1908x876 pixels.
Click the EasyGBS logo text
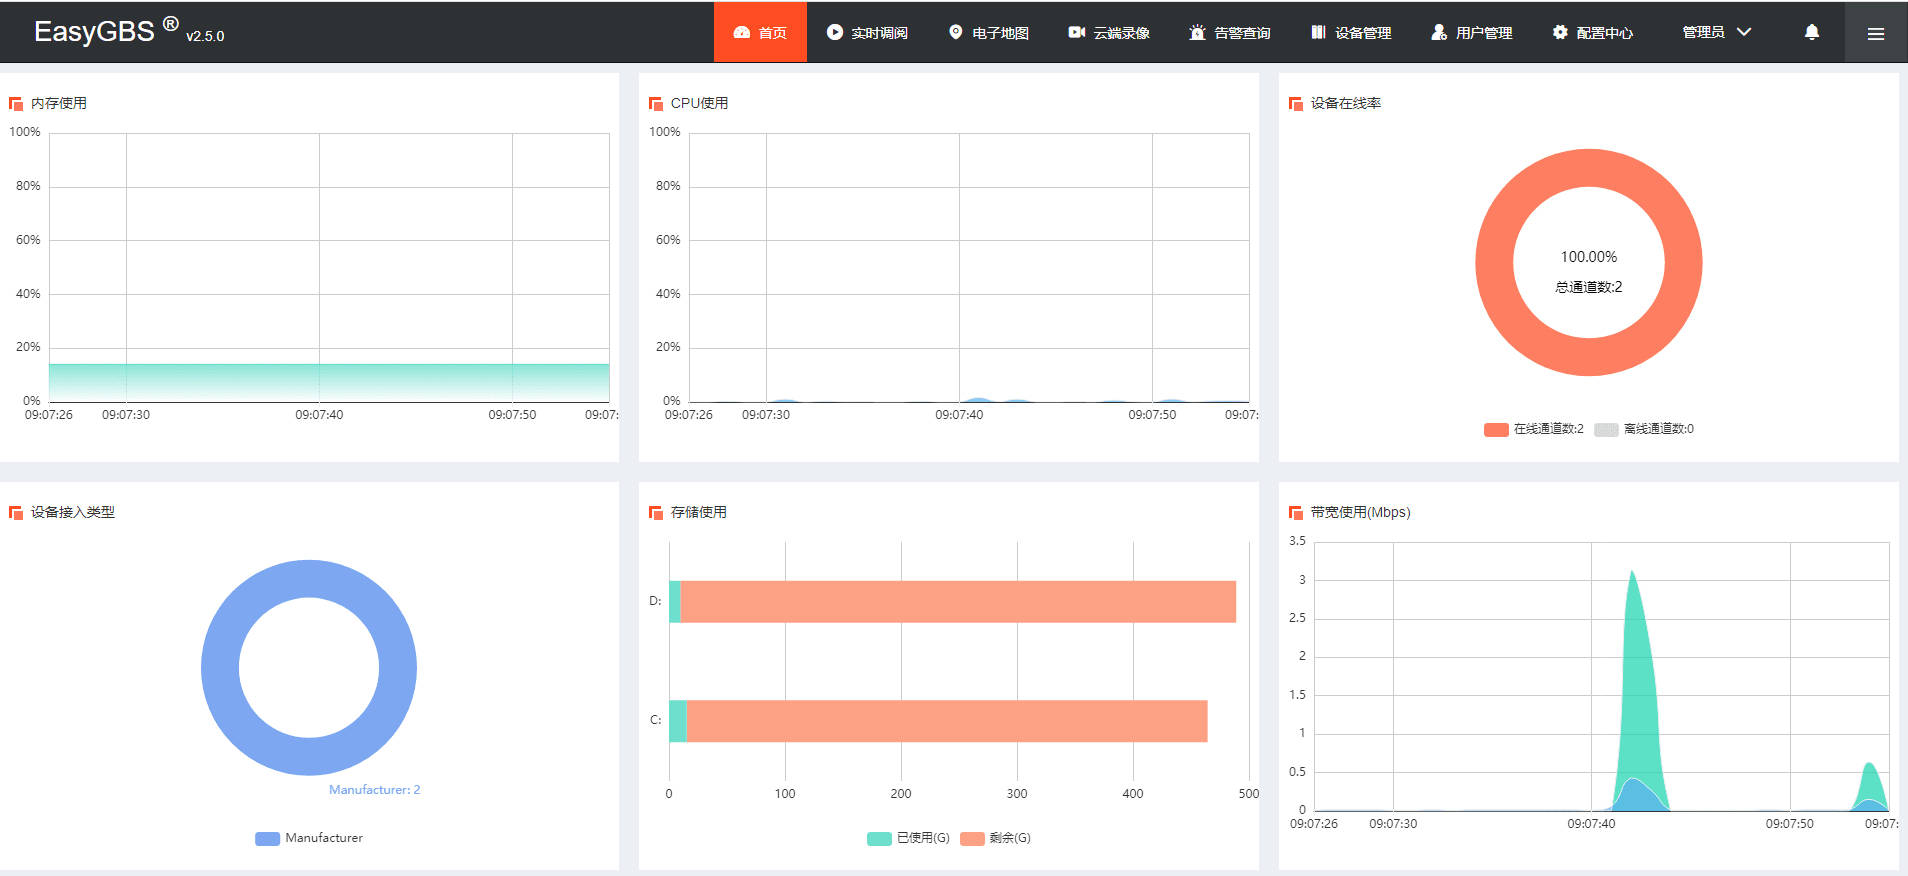[94, 31]
